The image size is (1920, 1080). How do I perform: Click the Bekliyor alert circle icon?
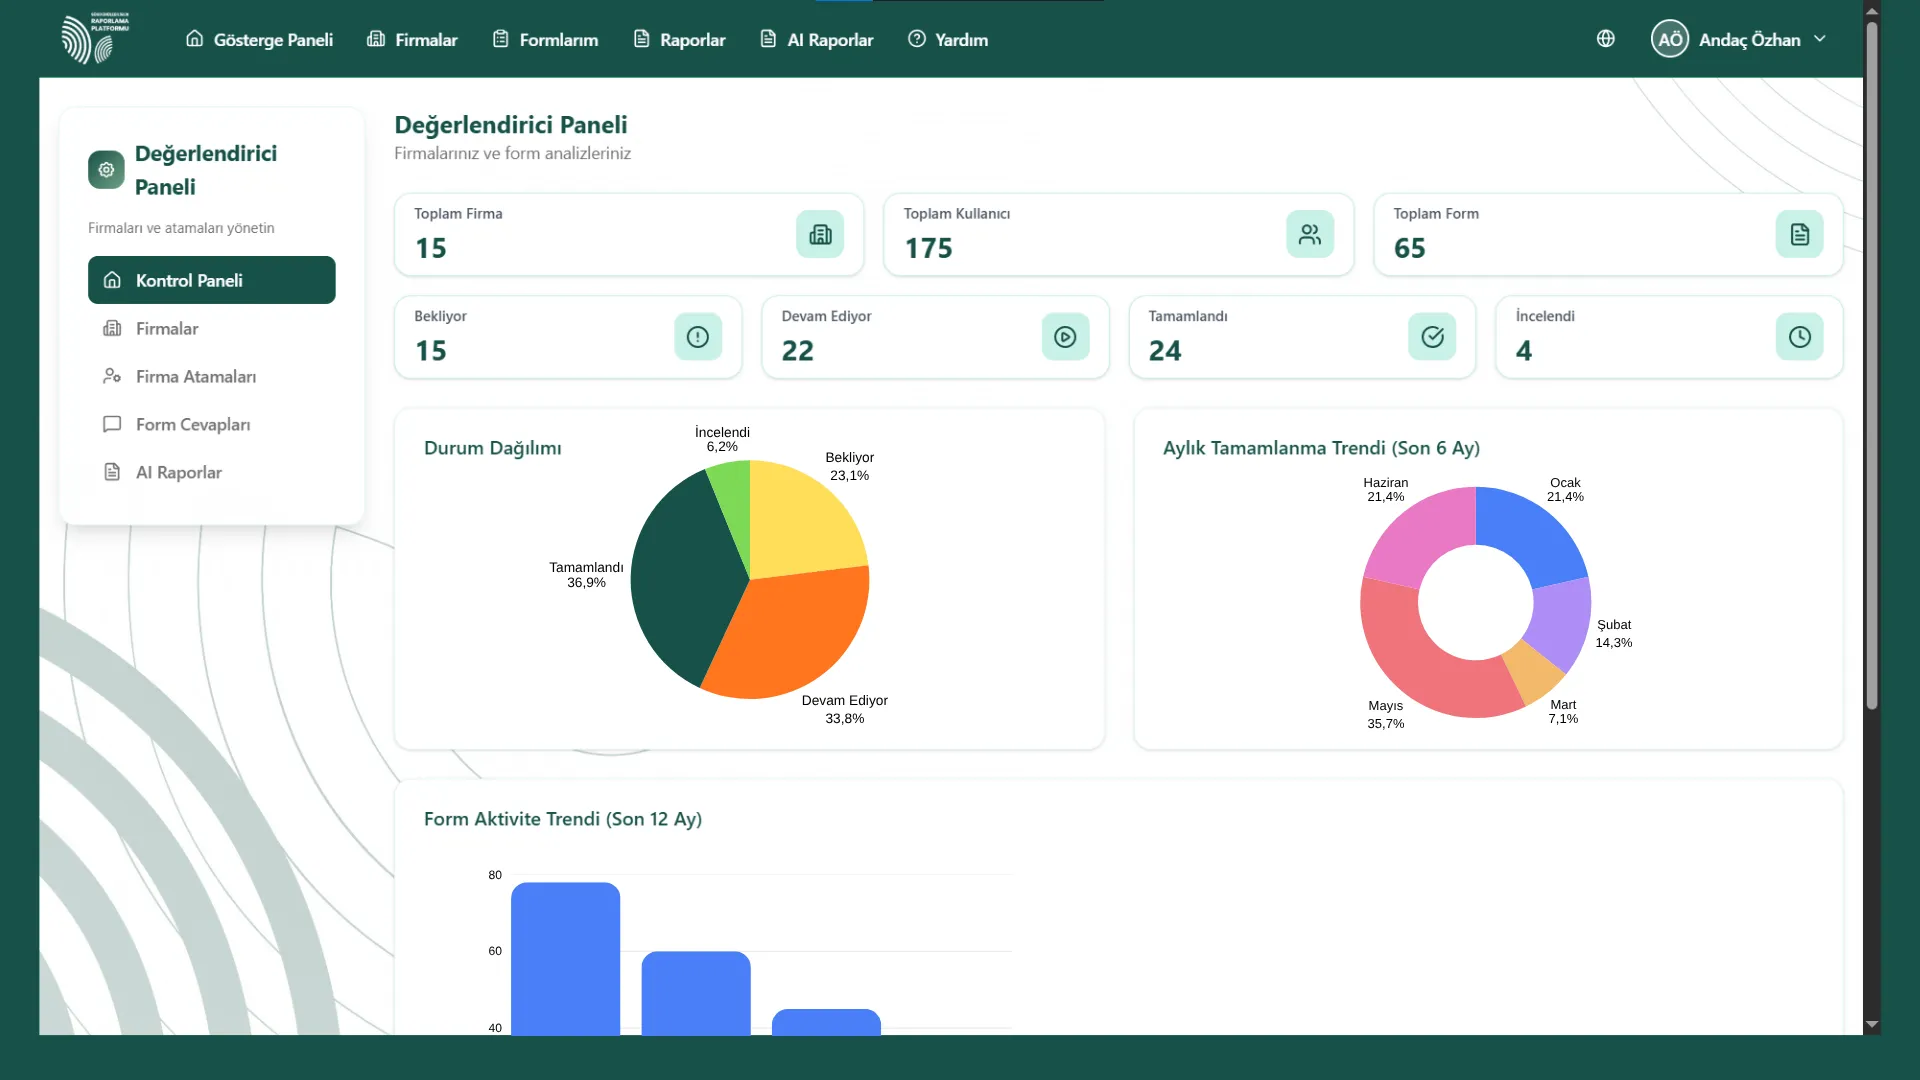[x=698, y=337]
